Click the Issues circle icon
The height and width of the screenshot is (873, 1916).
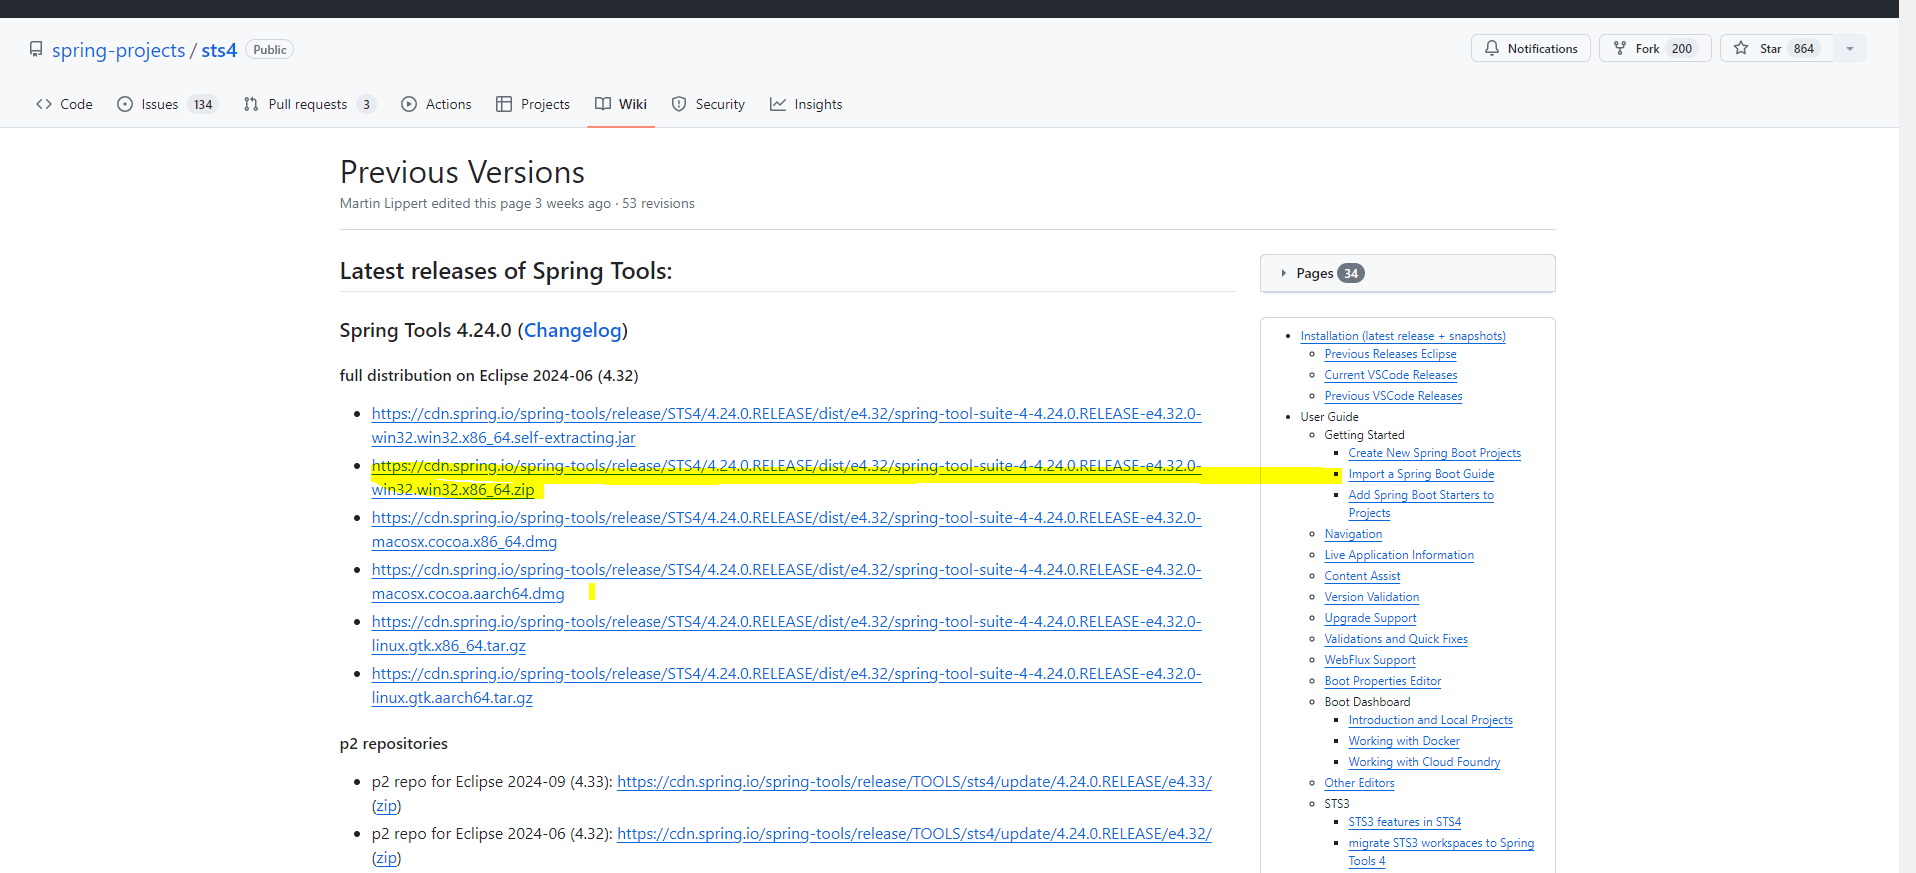point(125,104)
